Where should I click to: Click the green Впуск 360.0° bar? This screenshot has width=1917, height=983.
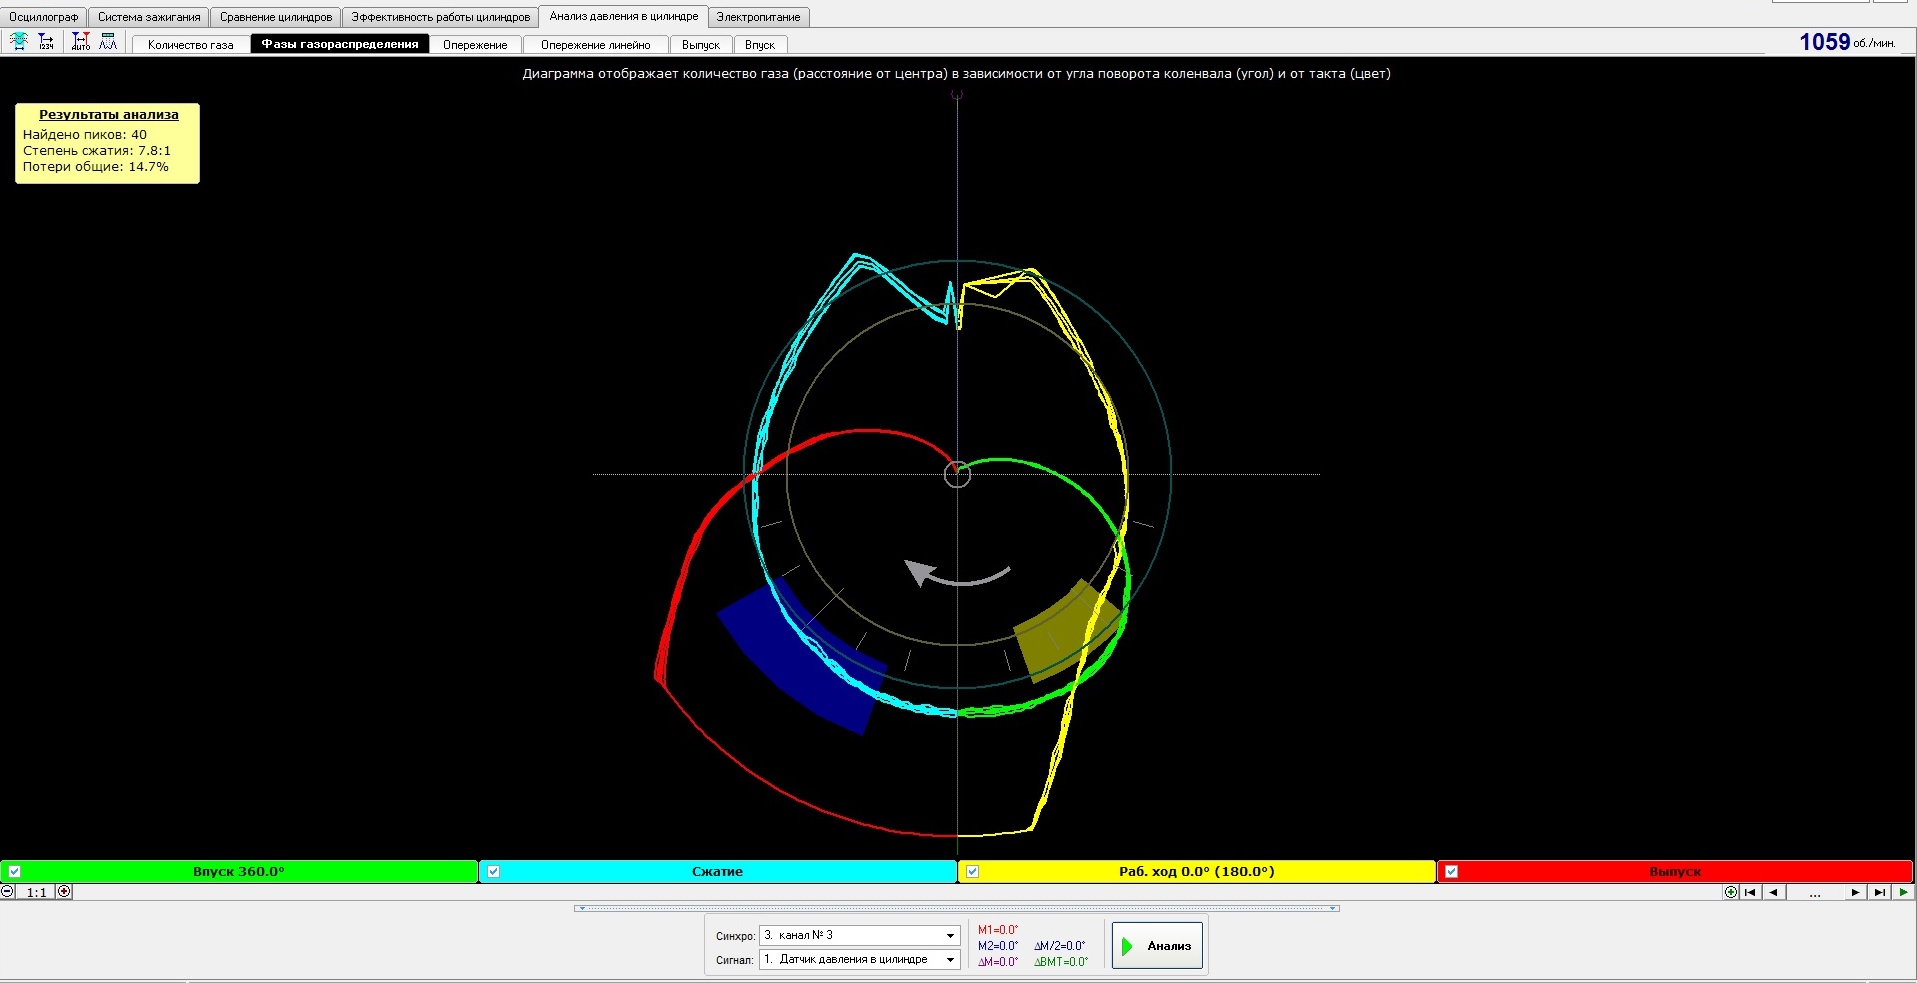pos(239,871)
